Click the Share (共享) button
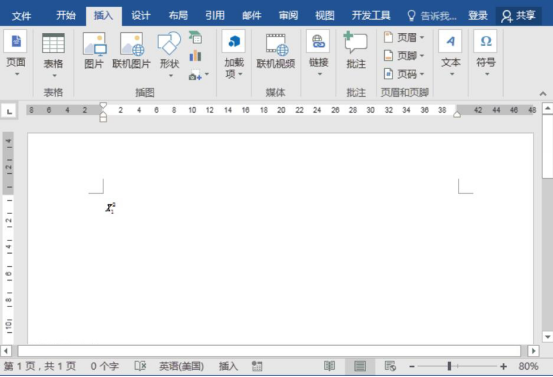This screenshot has height=377, width=553. pos(519,16)
